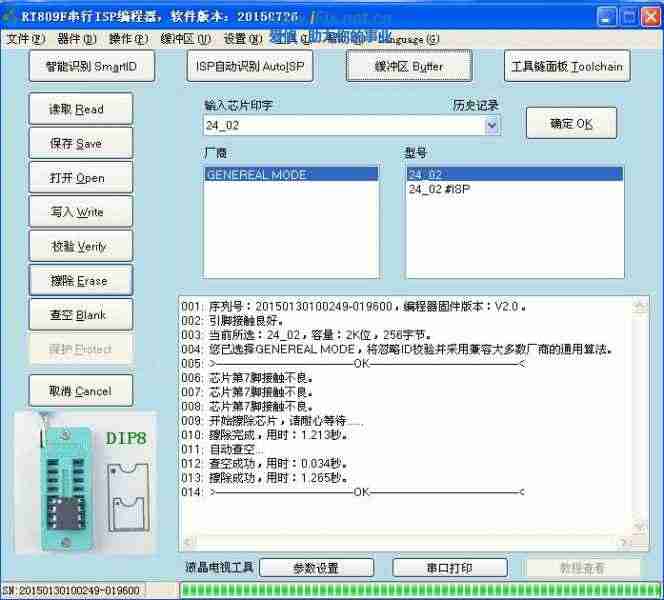Open the 缓冲区 menu in menu bar
The height and width of the screenshot is (600, 664).
pos(185,39)
